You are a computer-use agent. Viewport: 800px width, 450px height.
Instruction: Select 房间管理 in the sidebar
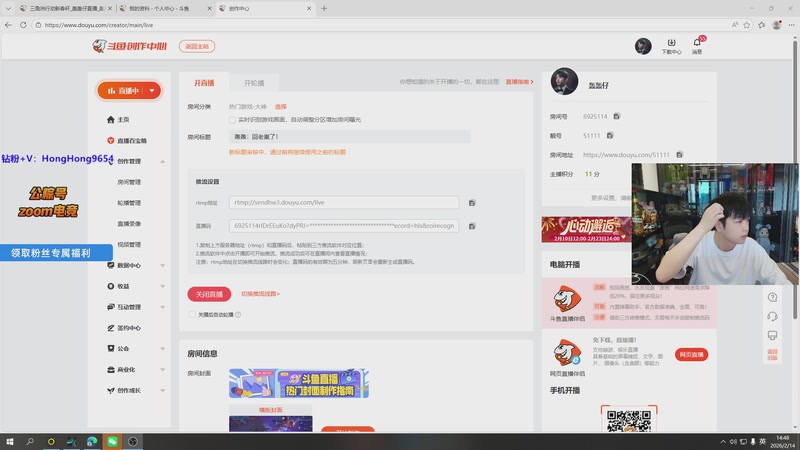click(x=129, y=182)
